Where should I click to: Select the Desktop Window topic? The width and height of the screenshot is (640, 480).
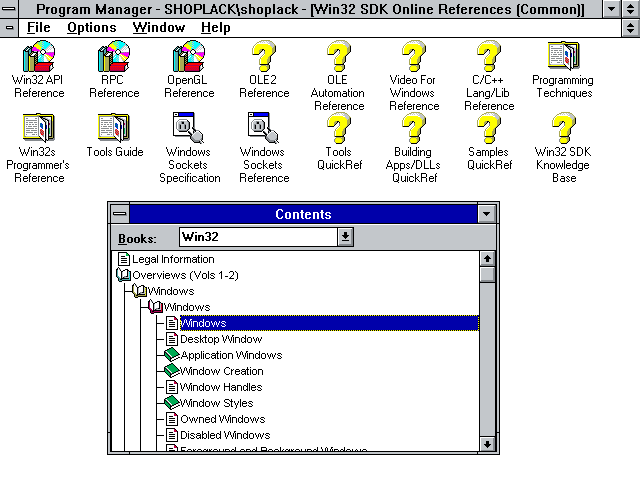(x=221, y=339)
